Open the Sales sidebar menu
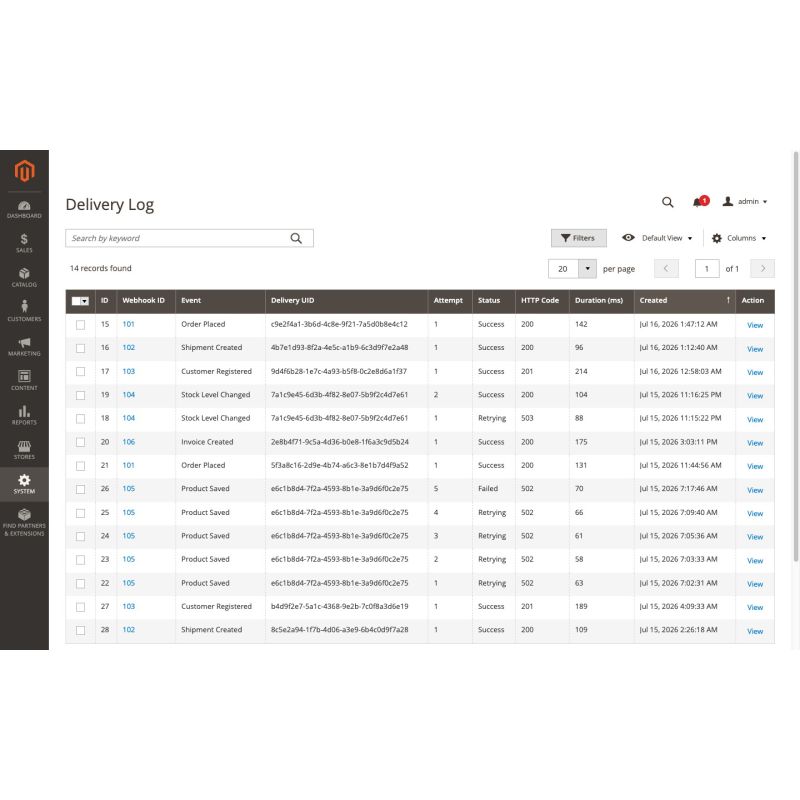The image size is (800, 800). 24,243
